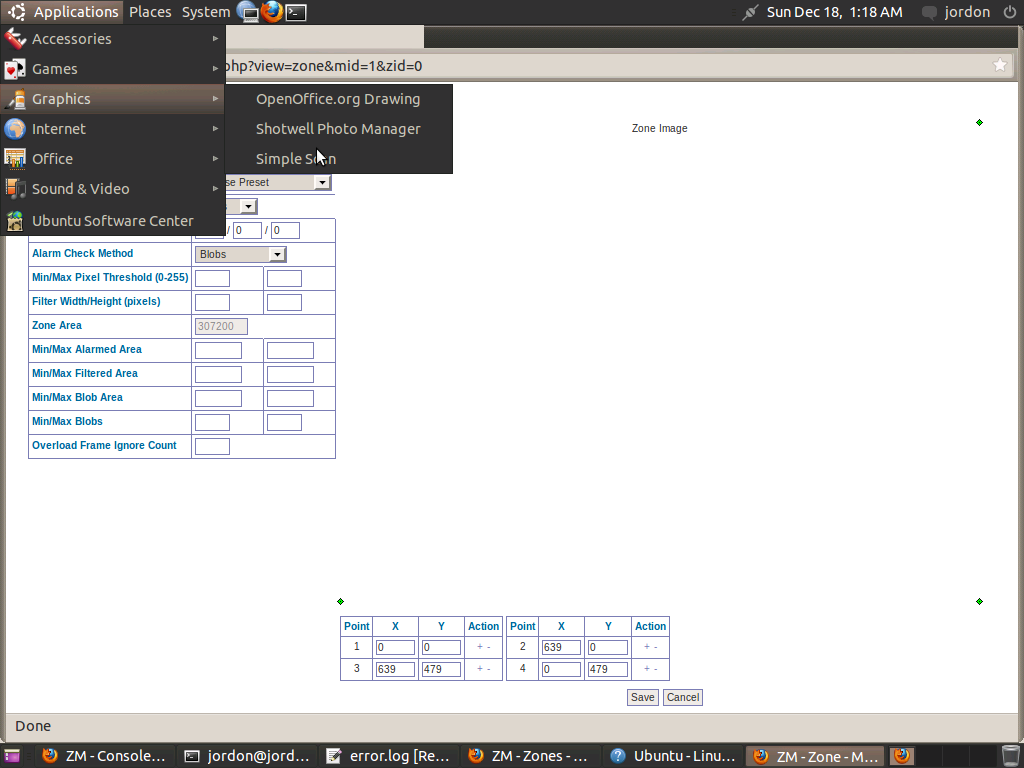Cancel the zone edit
This screenshot has width=1024, height=768.
click(x=683, y=697)
